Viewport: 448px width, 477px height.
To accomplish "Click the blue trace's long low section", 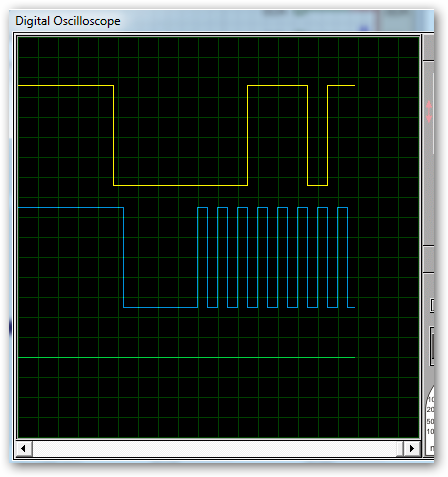I will 160,307.
